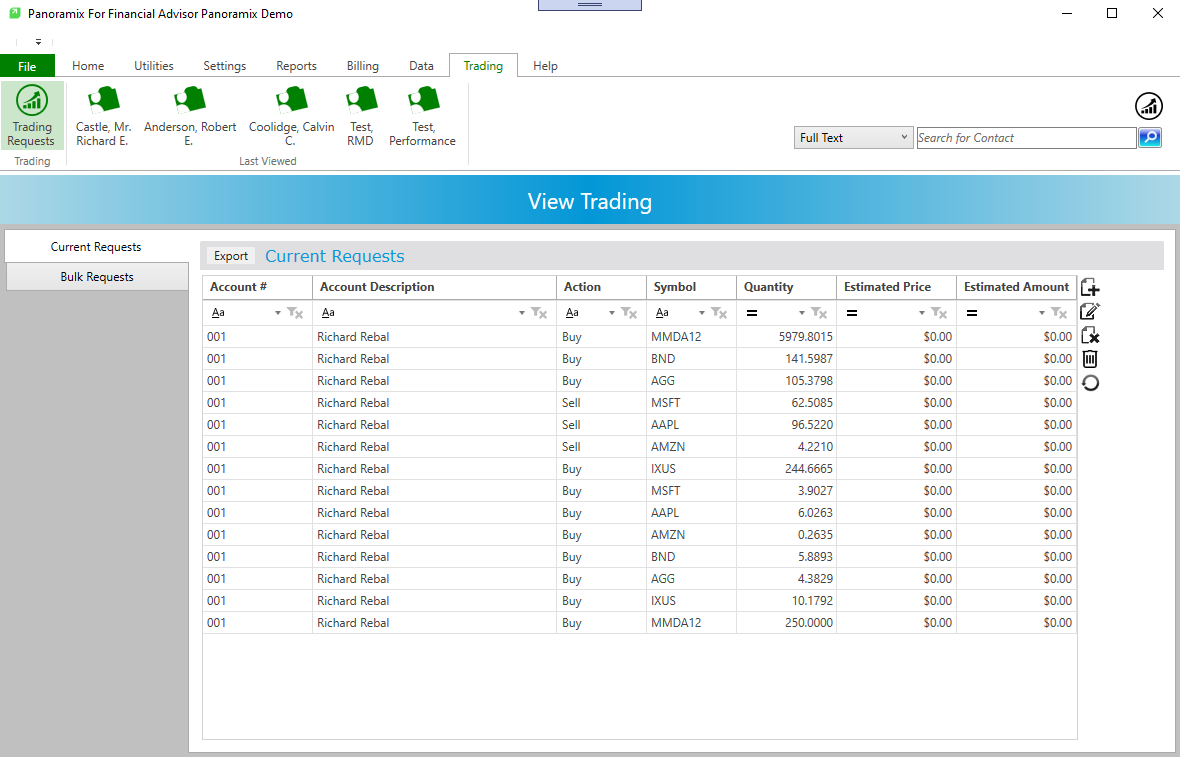Switch to the Settings ribbon tab
Image resolution: width=1180 pixels, height=757 pixels.
tap(224, 66)
